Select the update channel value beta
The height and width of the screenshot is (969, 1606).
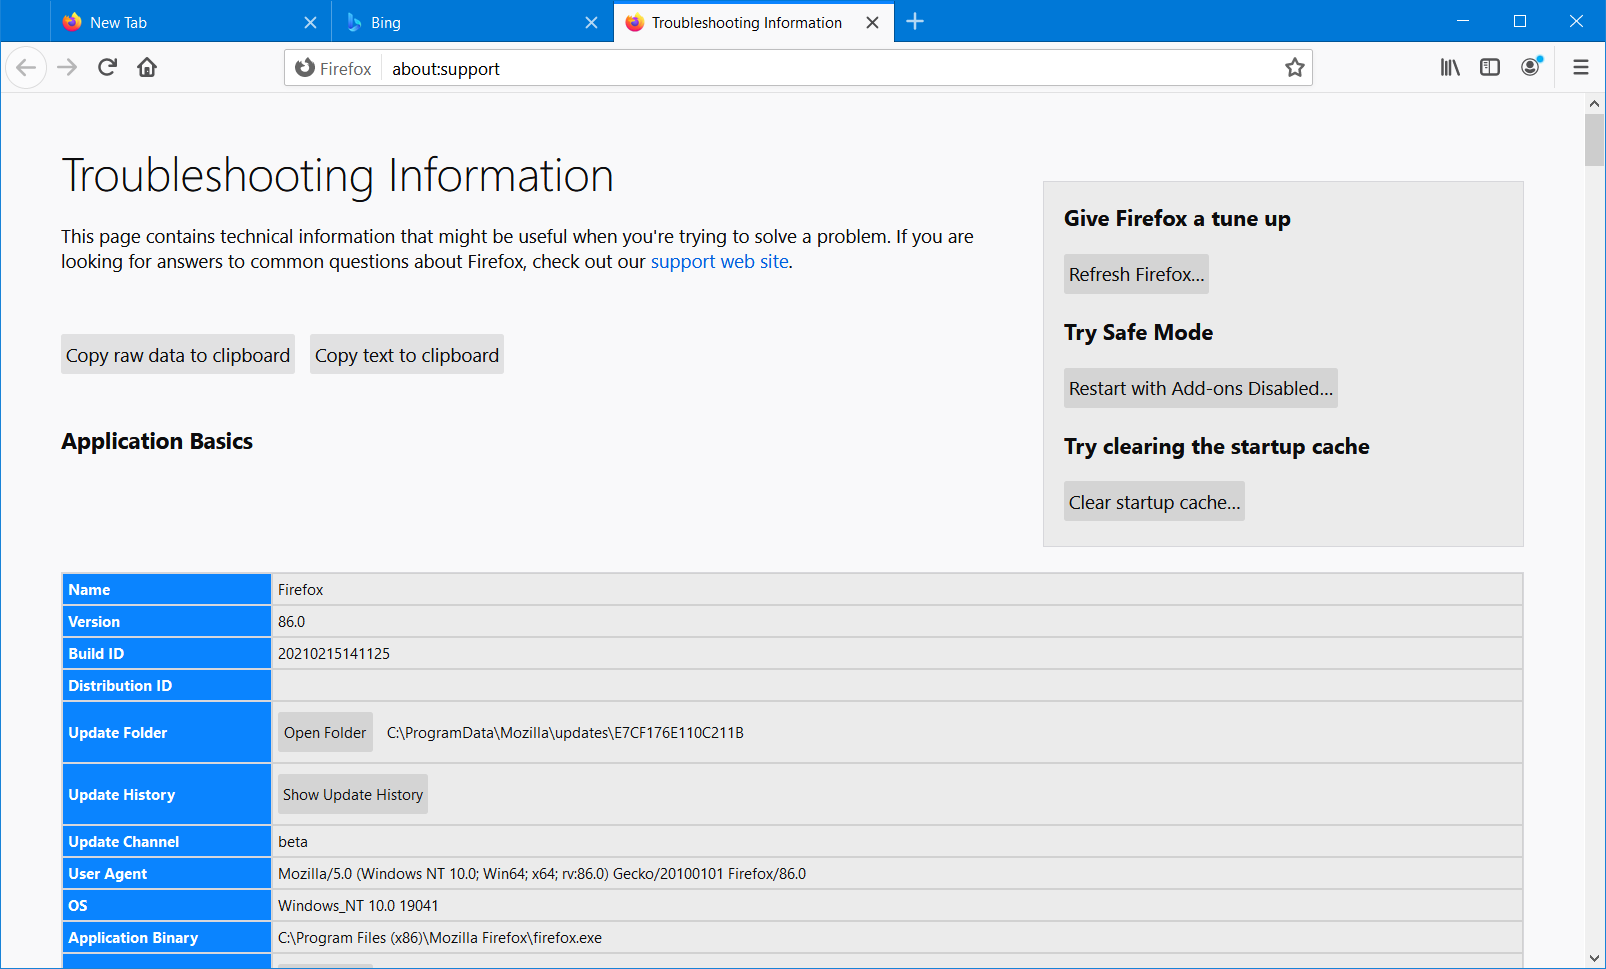(x=293, y=842)
